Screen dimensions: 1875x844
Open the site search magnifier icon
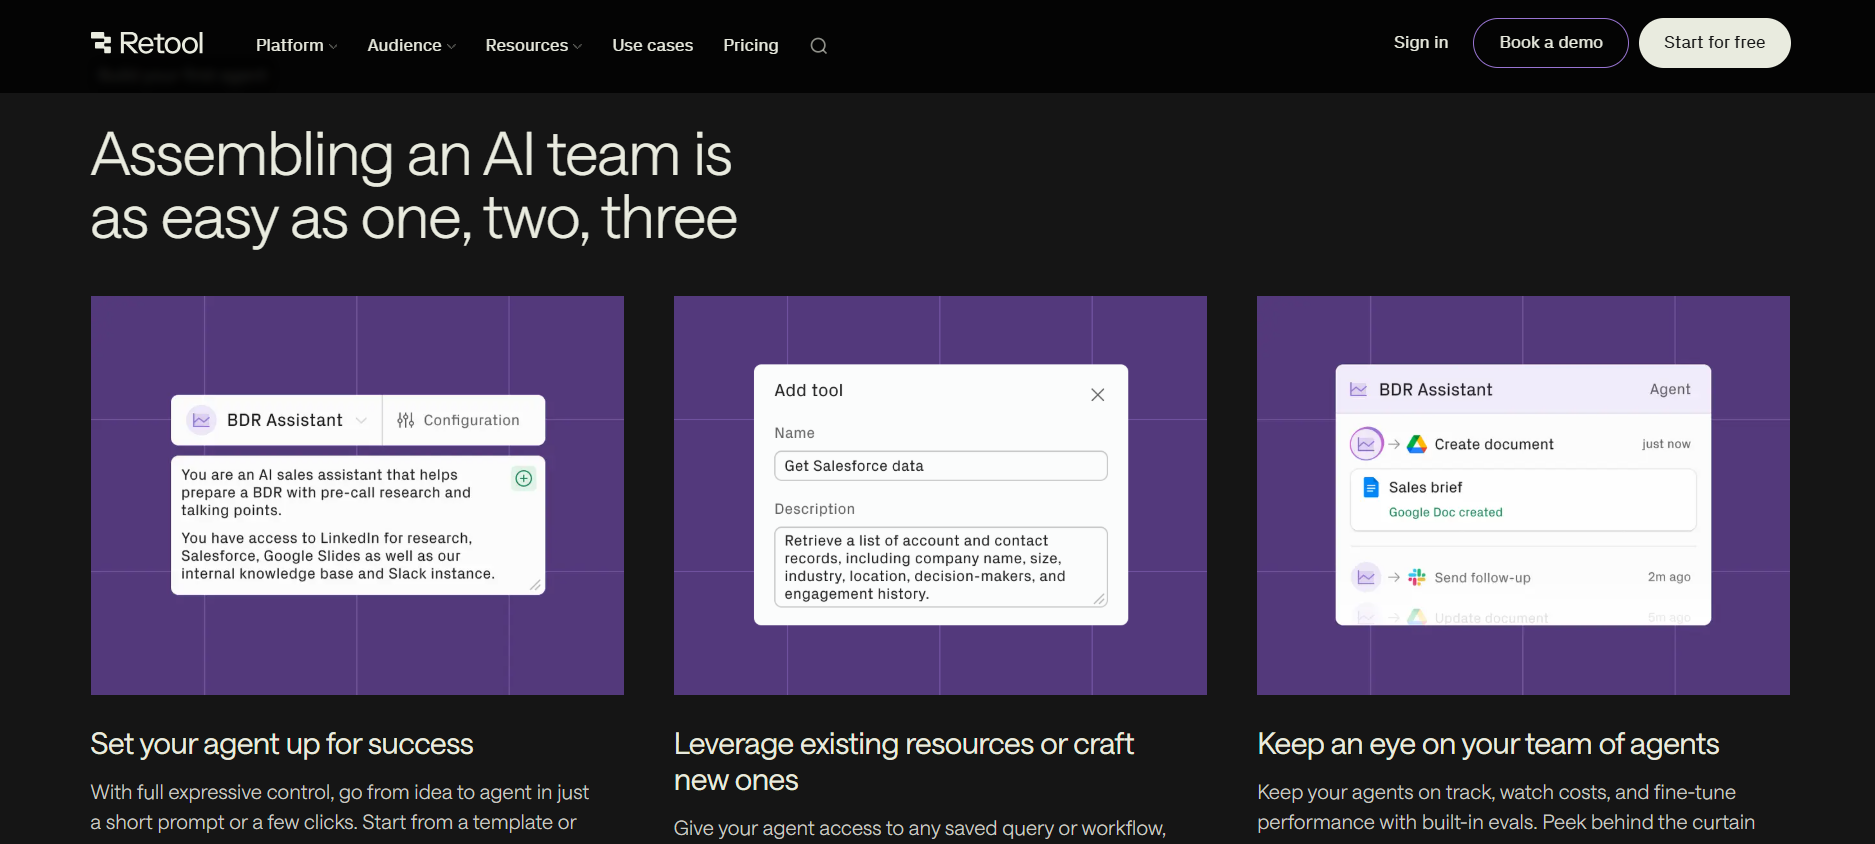coord(818,46)
